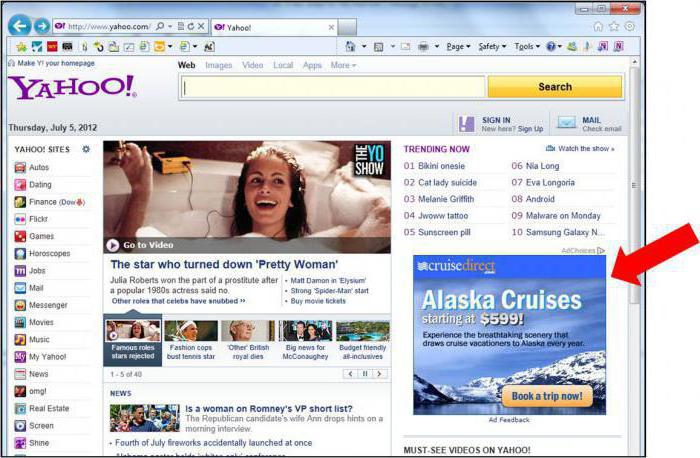Open the Mail envelope icon near Sign In

point(567,123)
